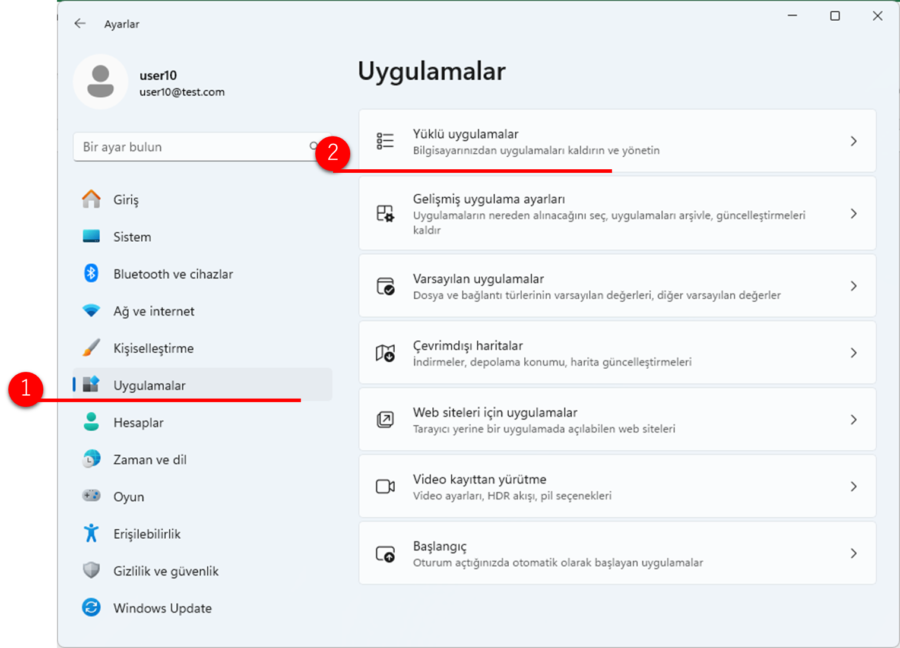
Task: Maximize the Ayarlar window
Action: [x=835, y=15]
